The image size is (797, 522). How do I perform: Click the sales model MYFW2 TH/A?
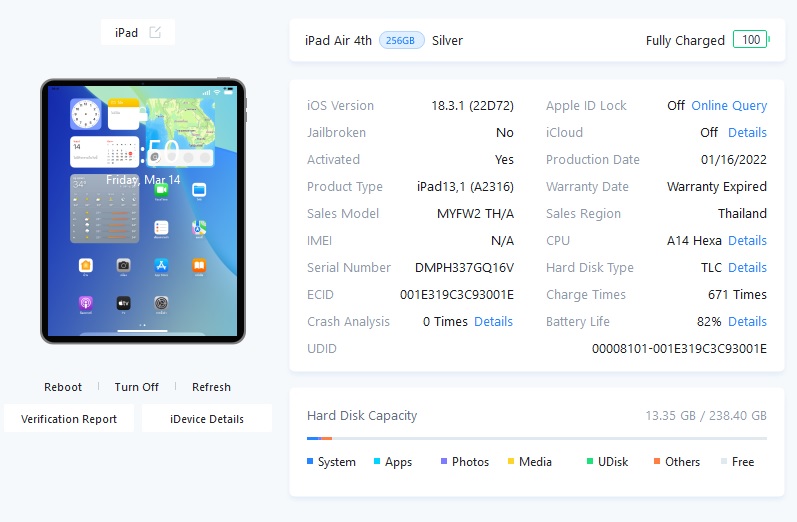[475, 213]
